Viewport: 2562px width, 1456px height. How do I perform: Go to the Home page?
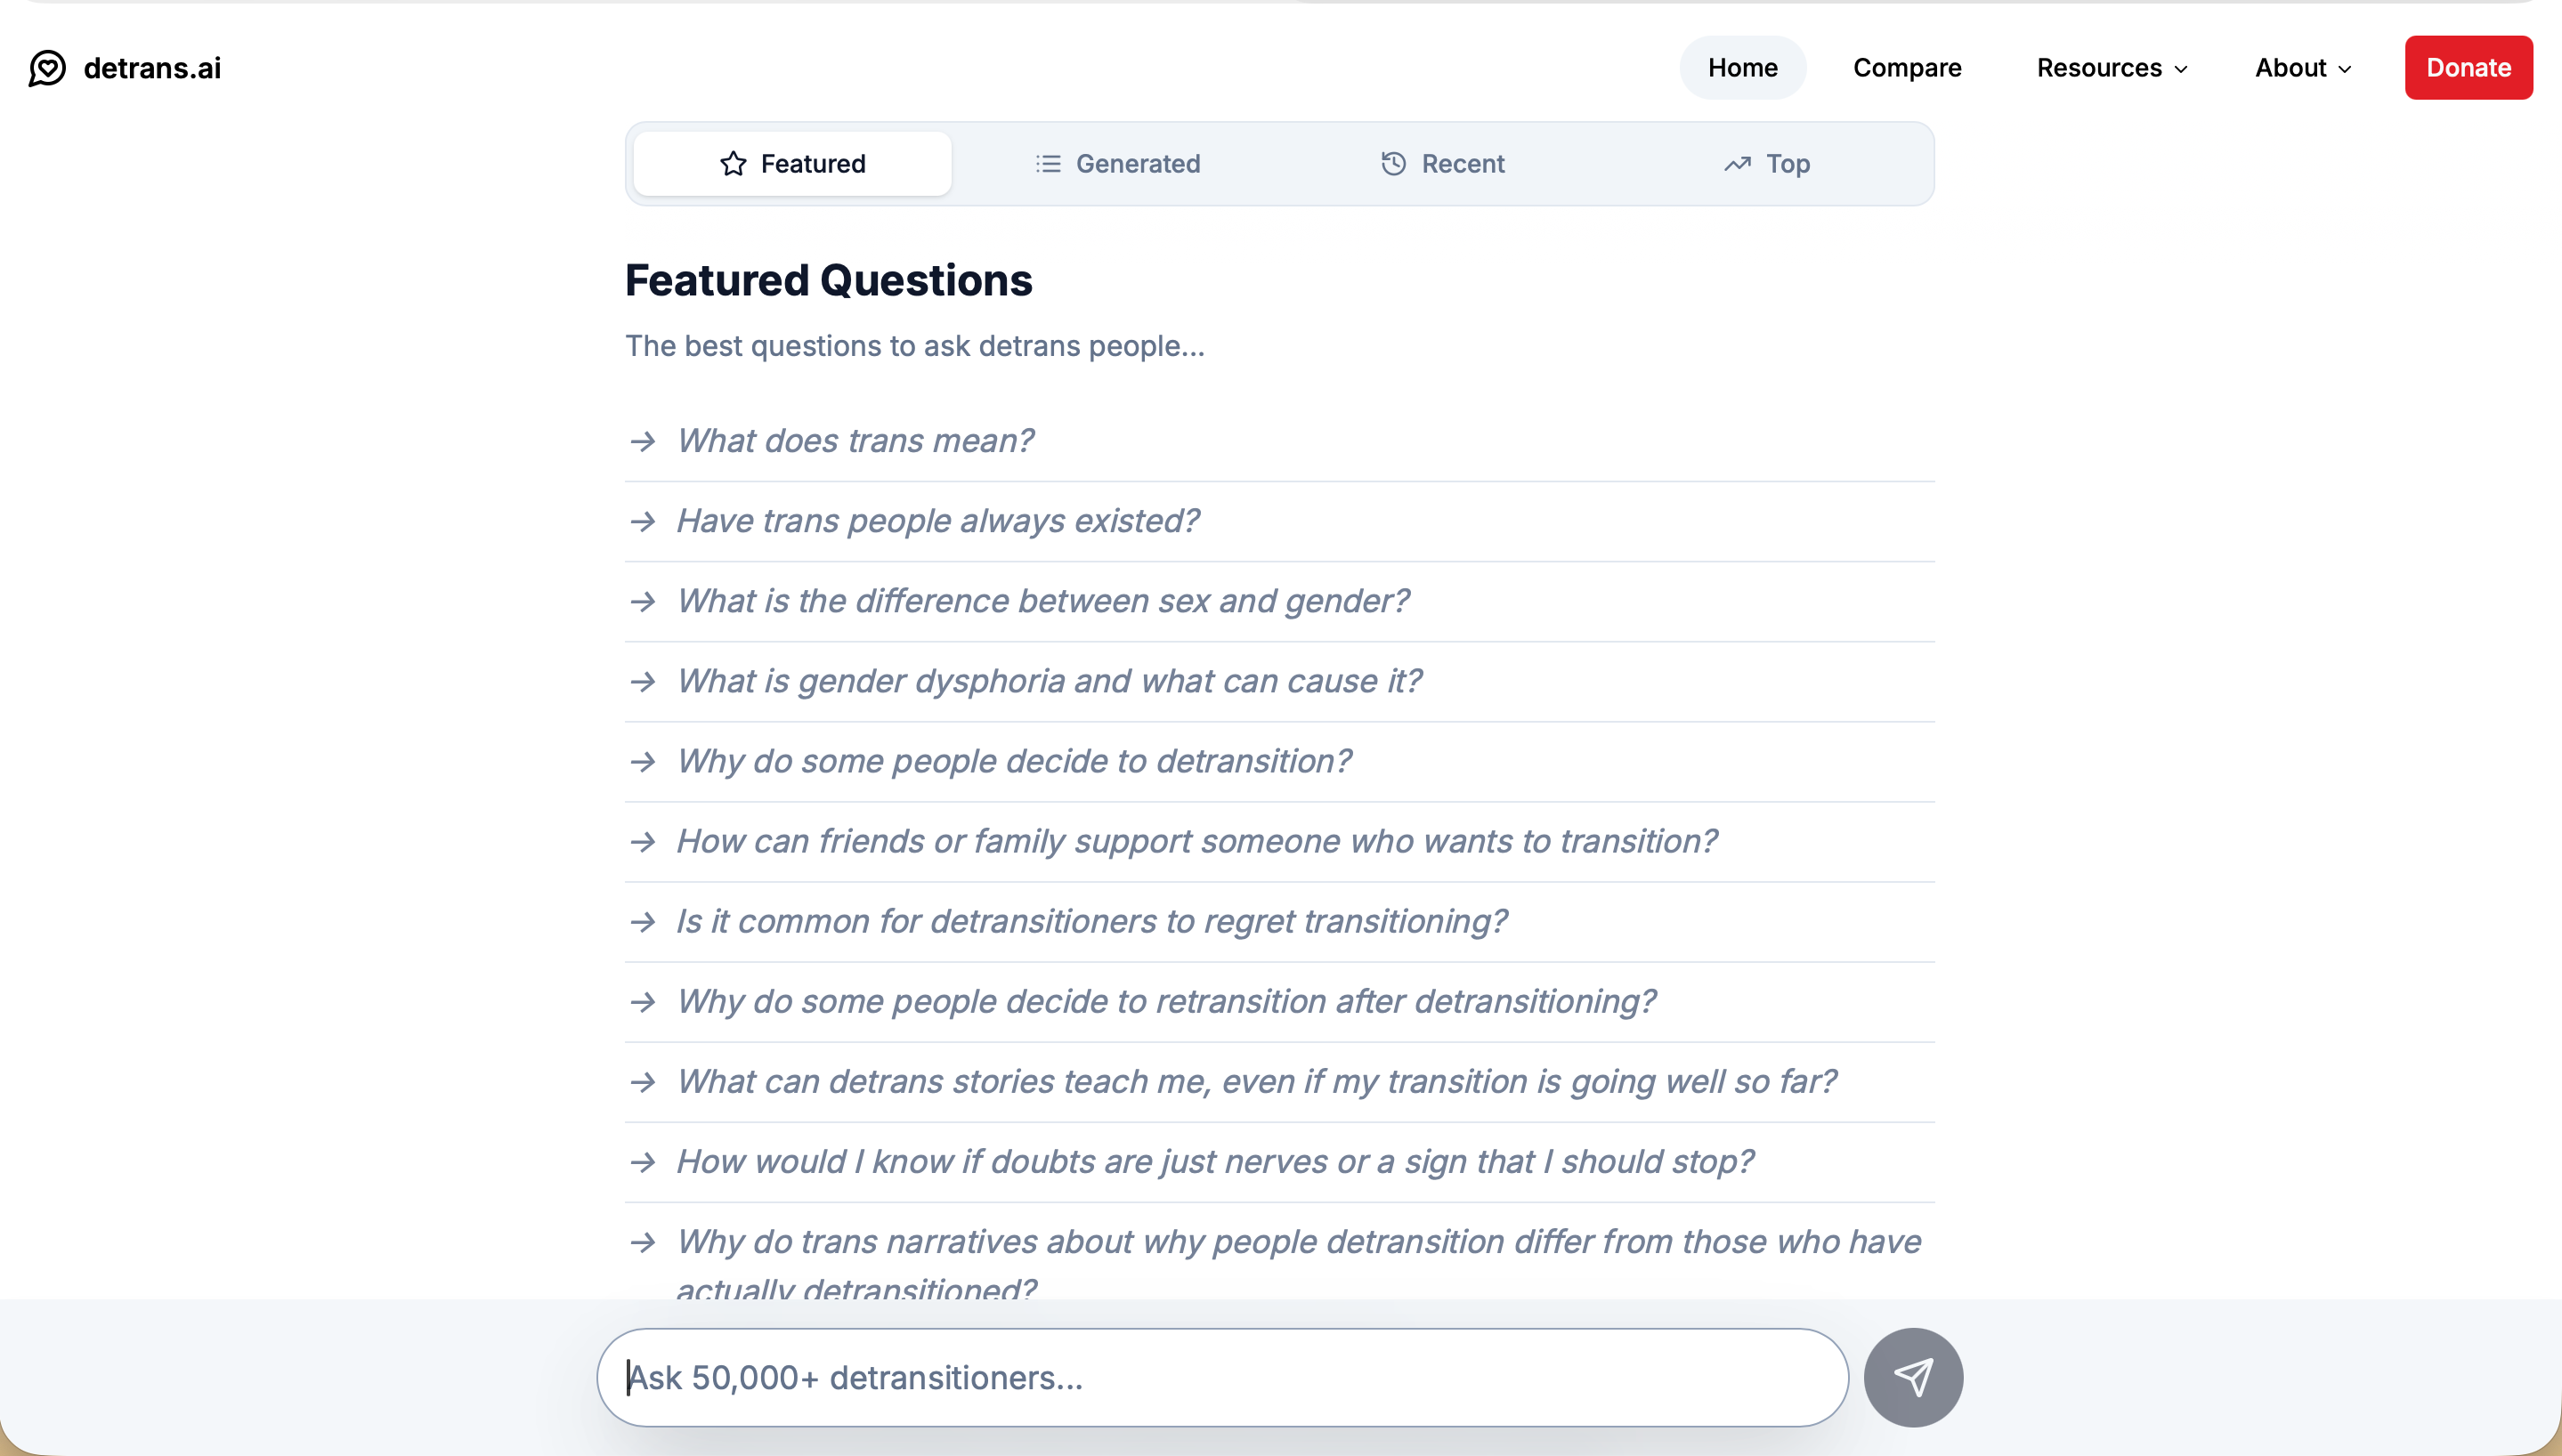click(1742, 68)
